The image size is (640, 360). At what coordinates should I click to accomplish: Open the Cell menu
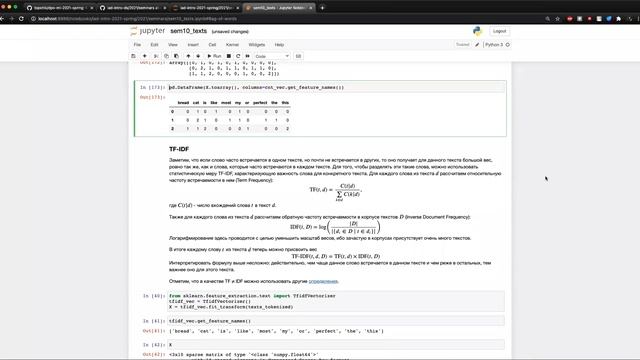(x=212, y=44)
